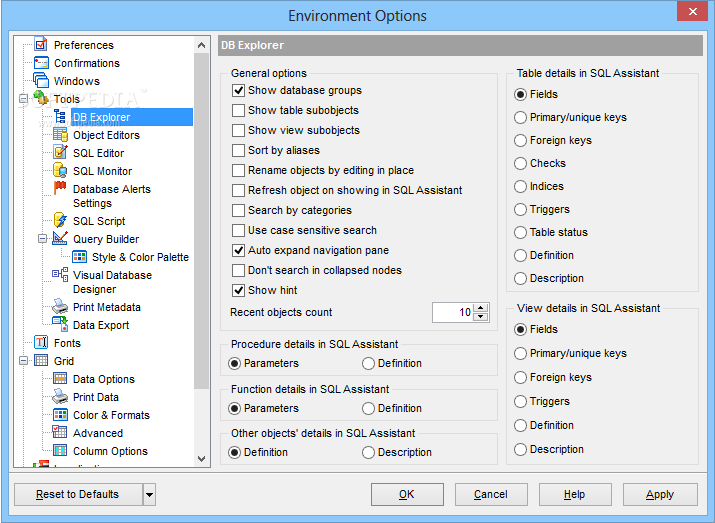Select Column Options in the tree
The image size is (715, 523).
point(110,451)
